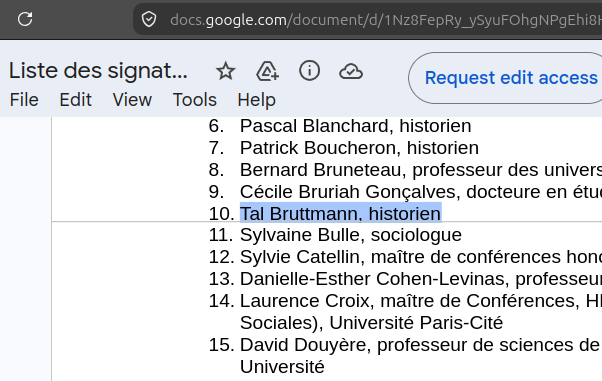This screenshot has height=381, width=602.
Task: Open the Tools menu
Action: point(195,100)
